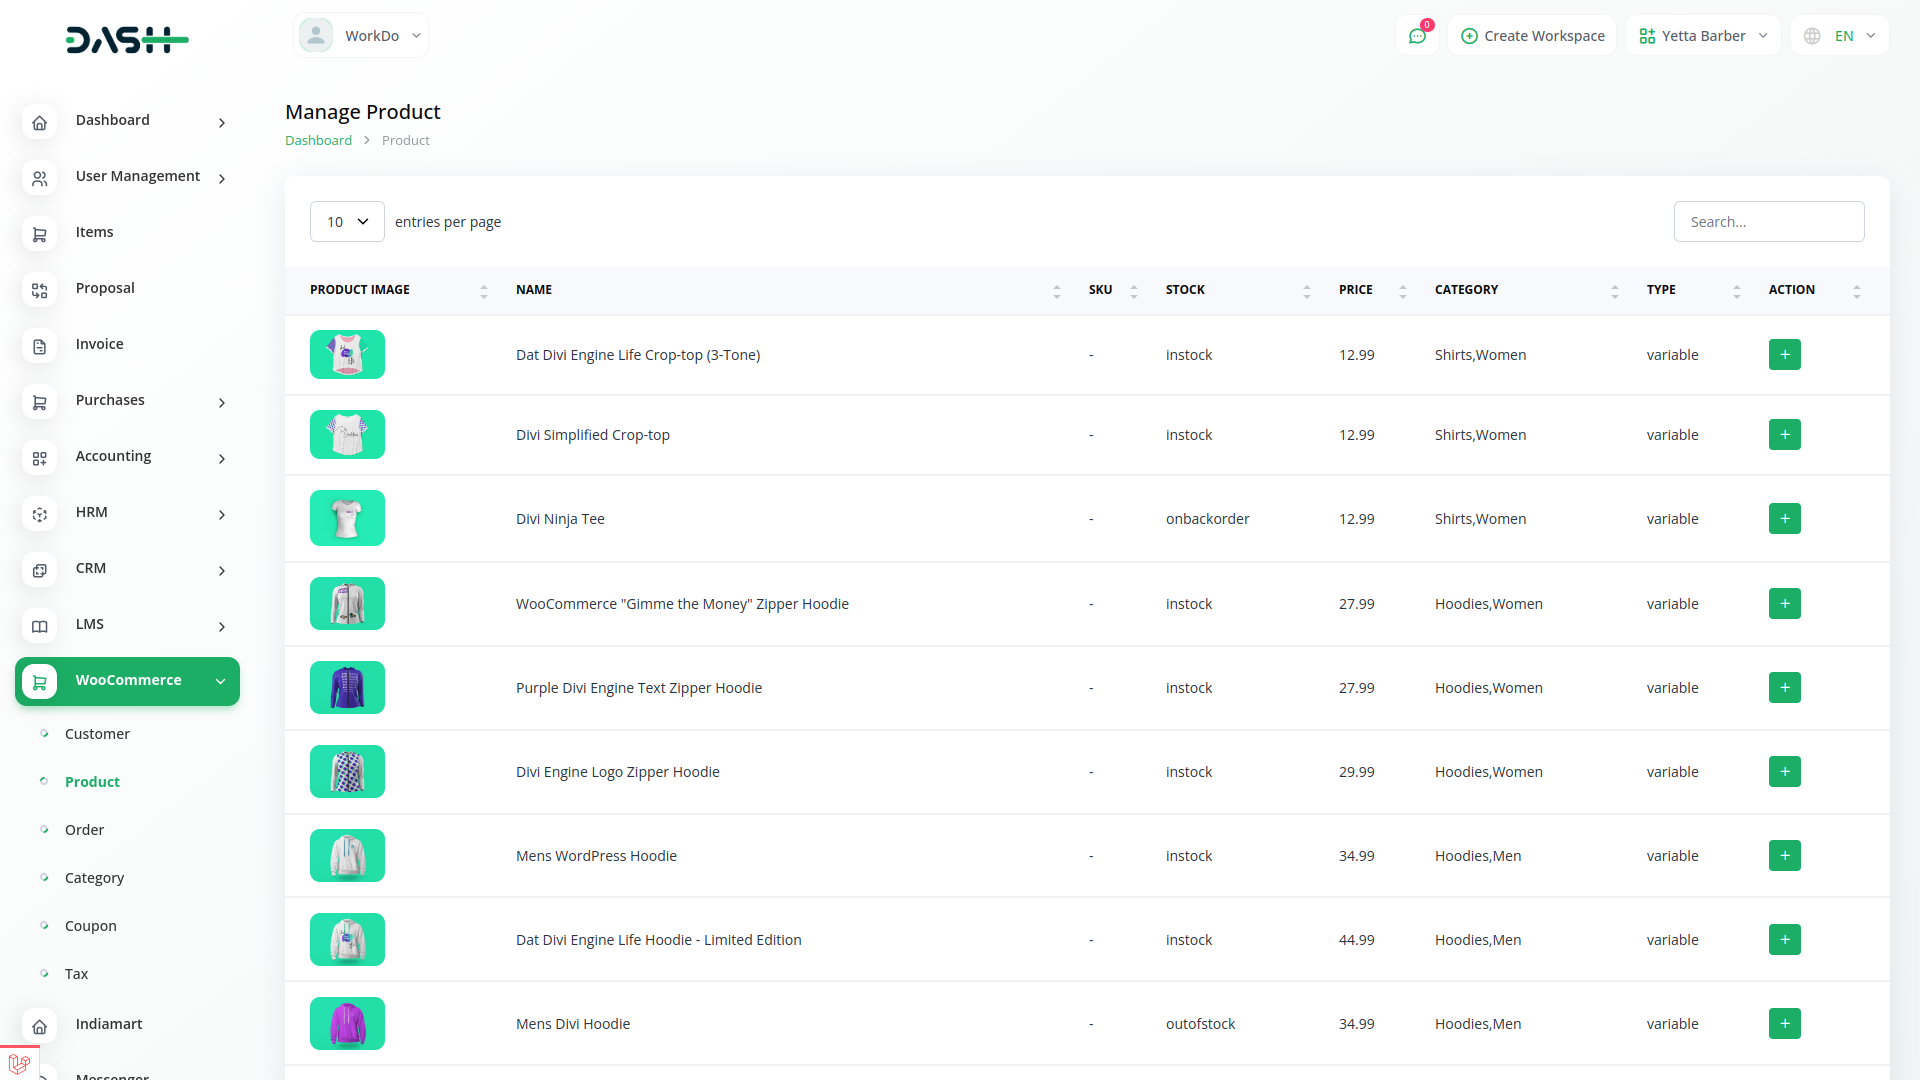Expand the Yetta Barber user menu

(x=1703, y=36)
